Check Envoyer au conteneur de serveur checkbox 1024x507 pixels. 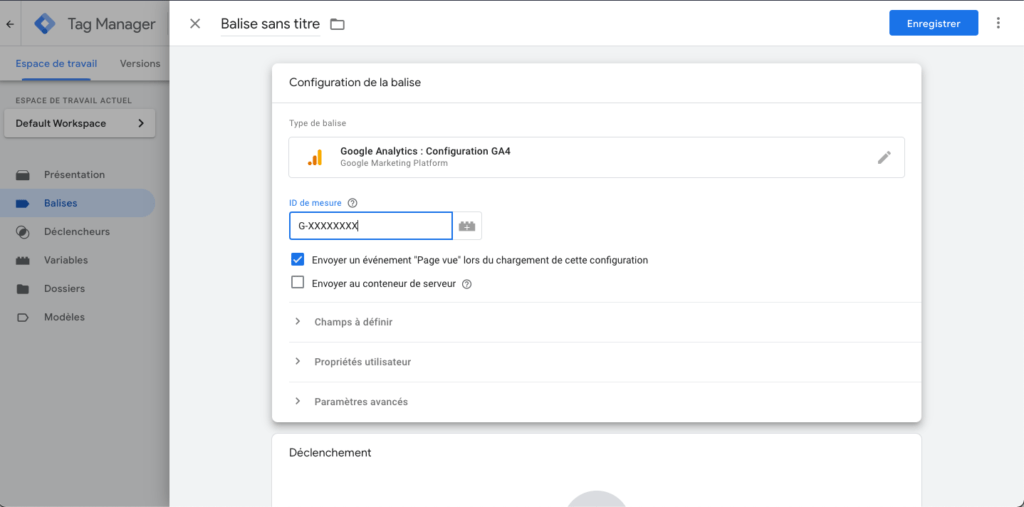(x=298, y=283)
